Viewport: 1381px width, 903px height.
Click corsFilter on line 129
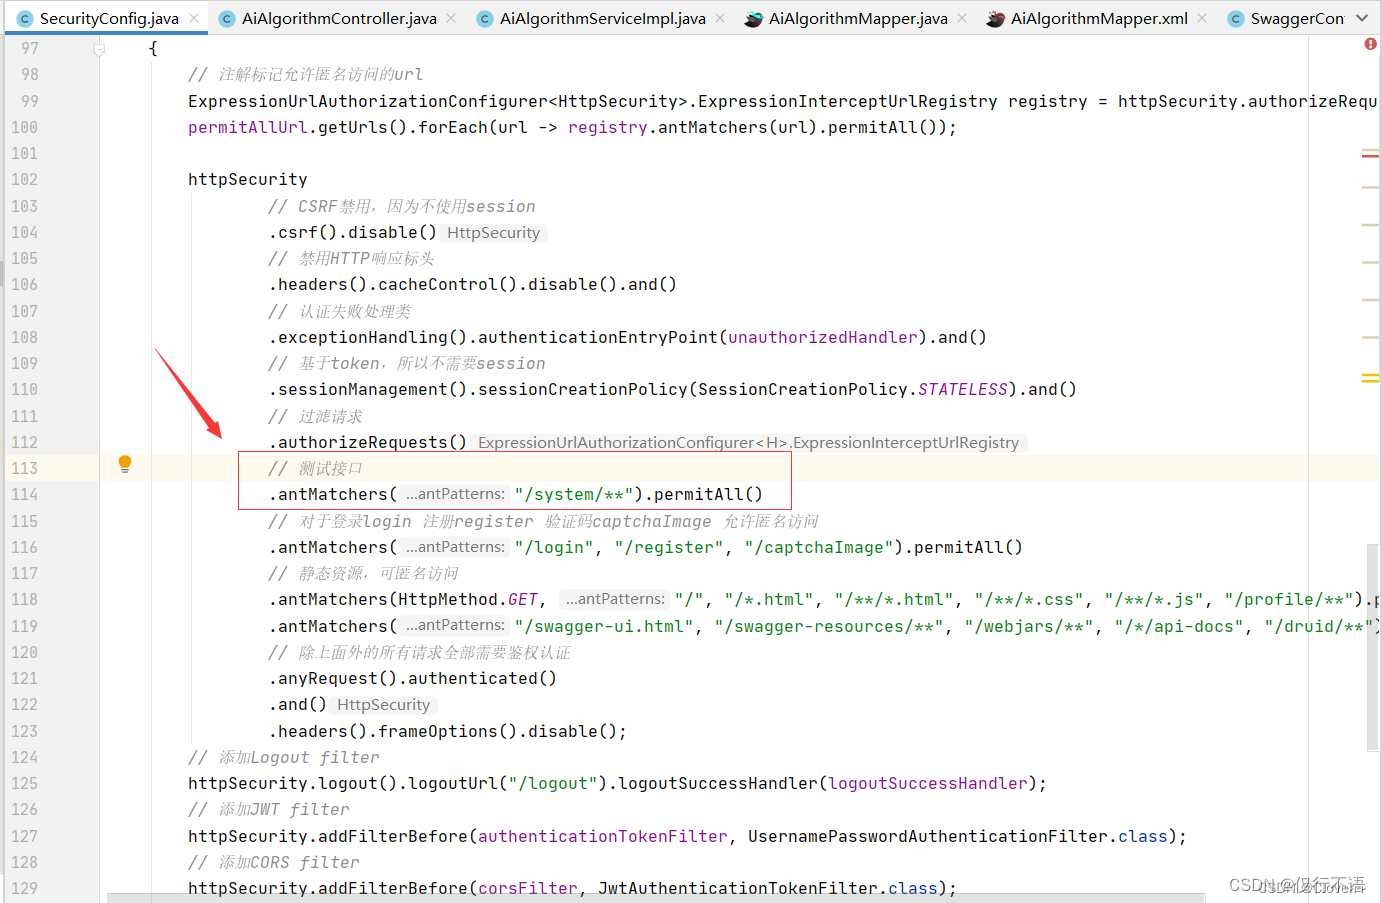[528, 888]
